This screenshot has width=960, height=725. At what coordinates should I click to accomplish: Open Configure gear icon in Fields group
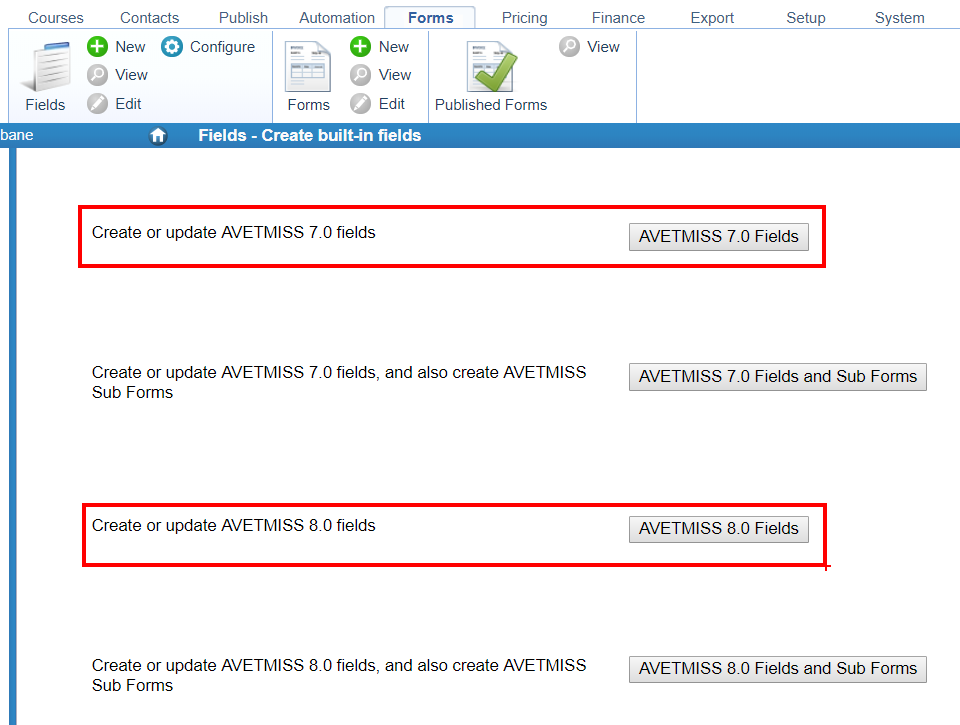pos(172,47)
